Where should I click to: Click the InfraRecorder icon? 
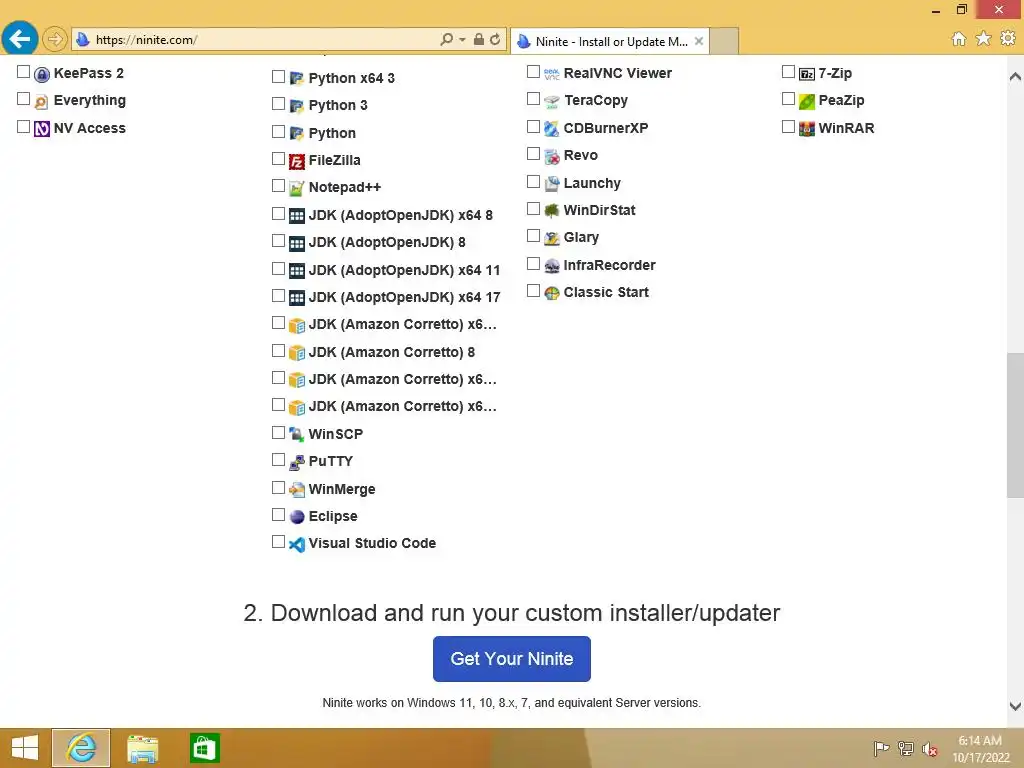(552, 266)
